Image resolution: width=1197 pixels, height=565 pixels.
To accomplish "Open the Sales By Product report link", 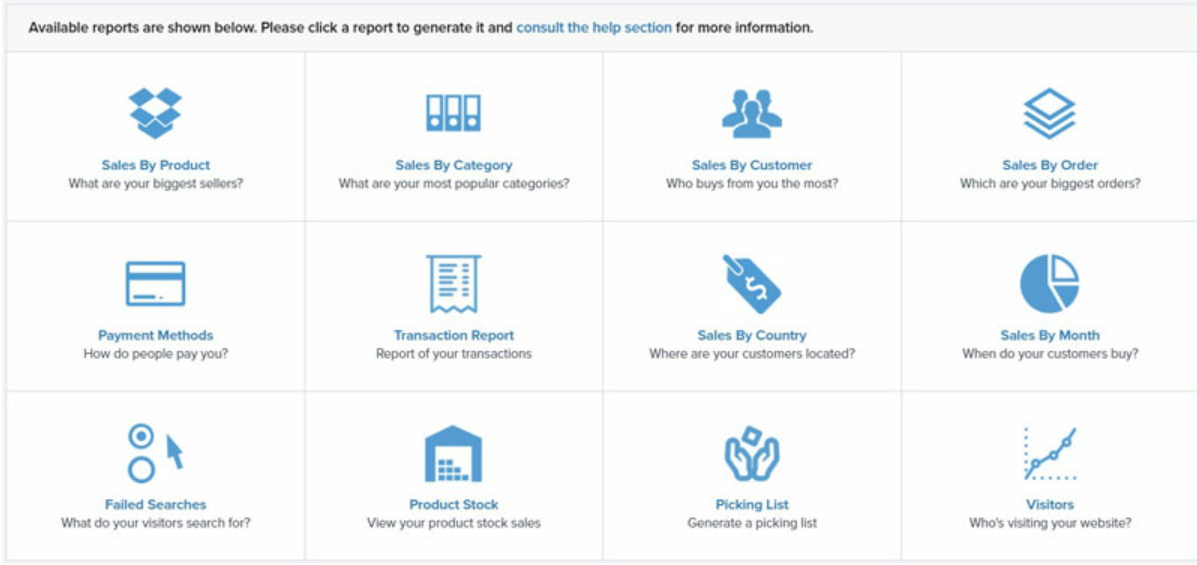I will (156, 165).
